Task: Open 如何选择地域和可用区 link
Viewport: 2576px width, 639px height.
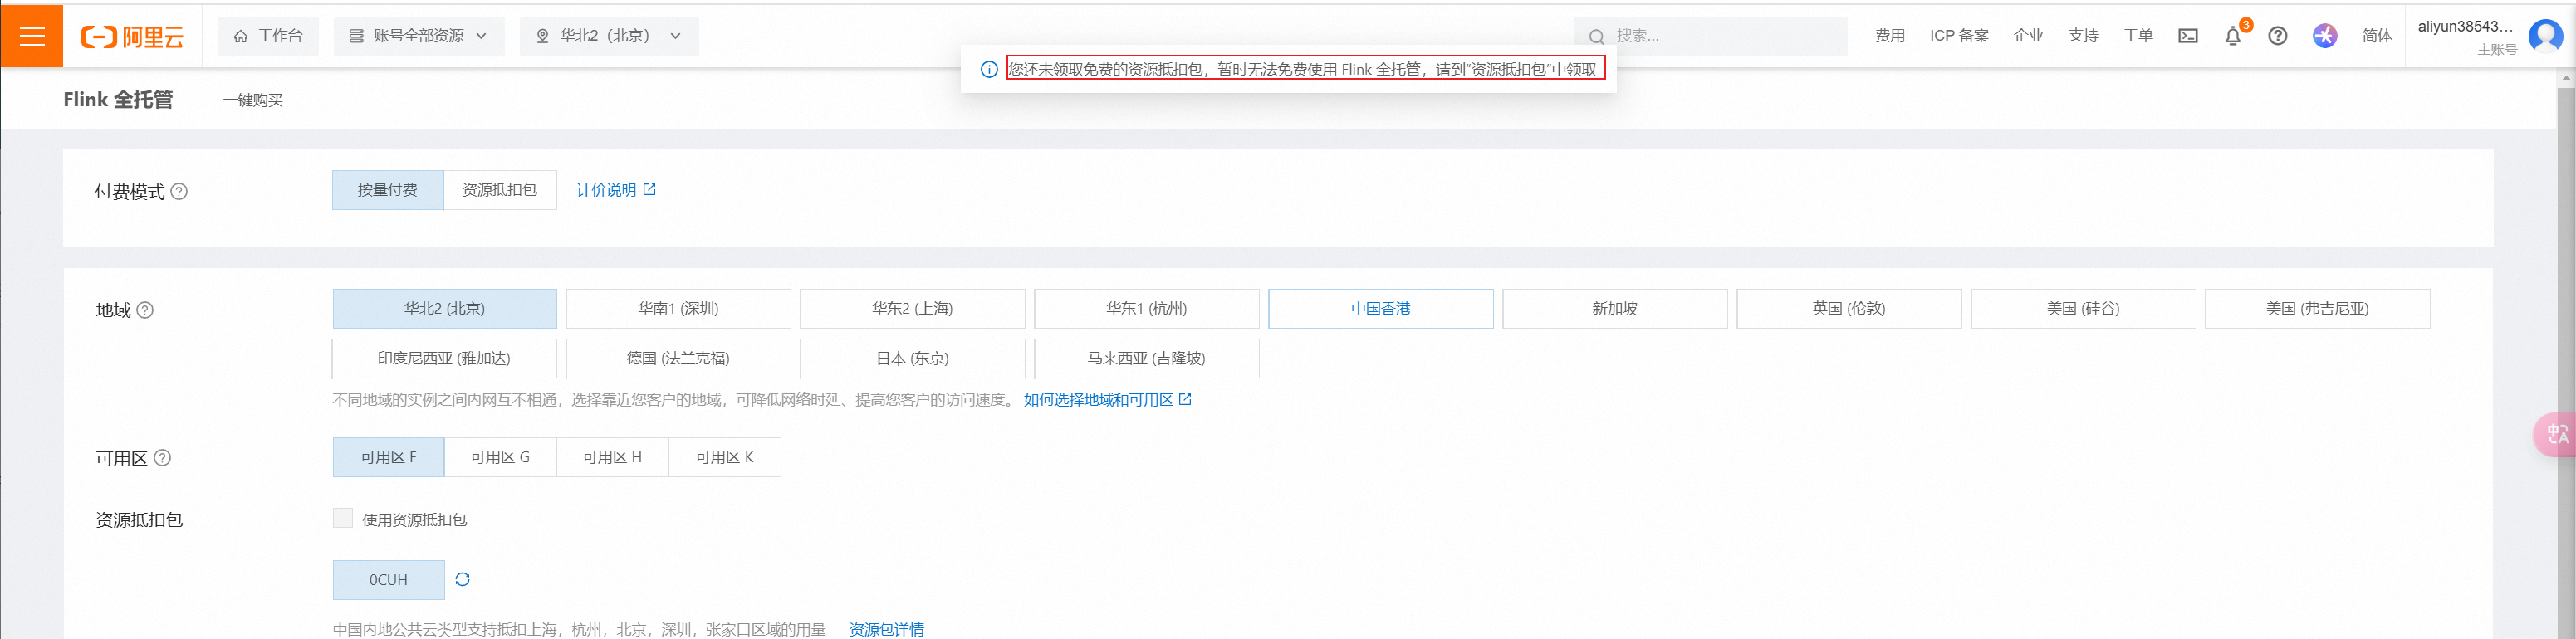Action: 1108,400
